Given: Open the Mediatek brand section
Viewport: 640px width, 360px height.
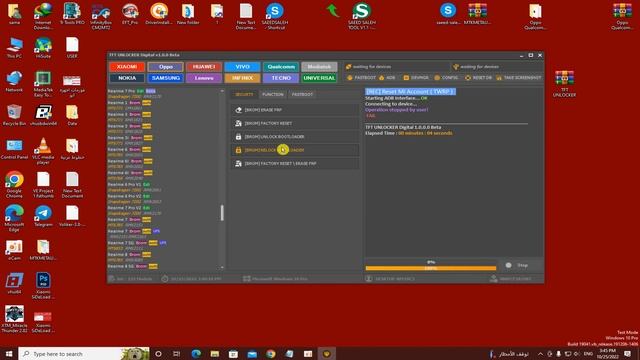Looking at the screenshot, I should coord(319,67).
